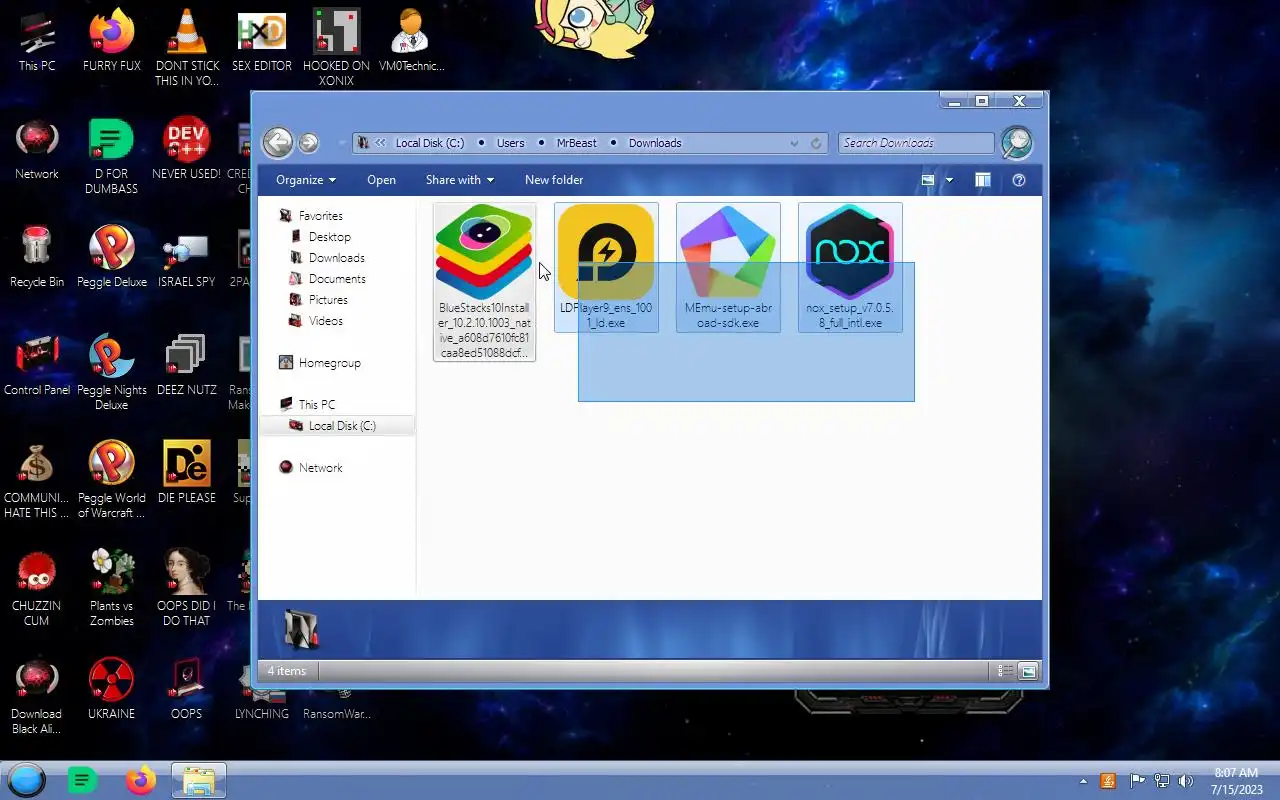The image size is (1280, 800).
Task: Select the BlueStacks10Installer file icon
Action: click(484, 252)
